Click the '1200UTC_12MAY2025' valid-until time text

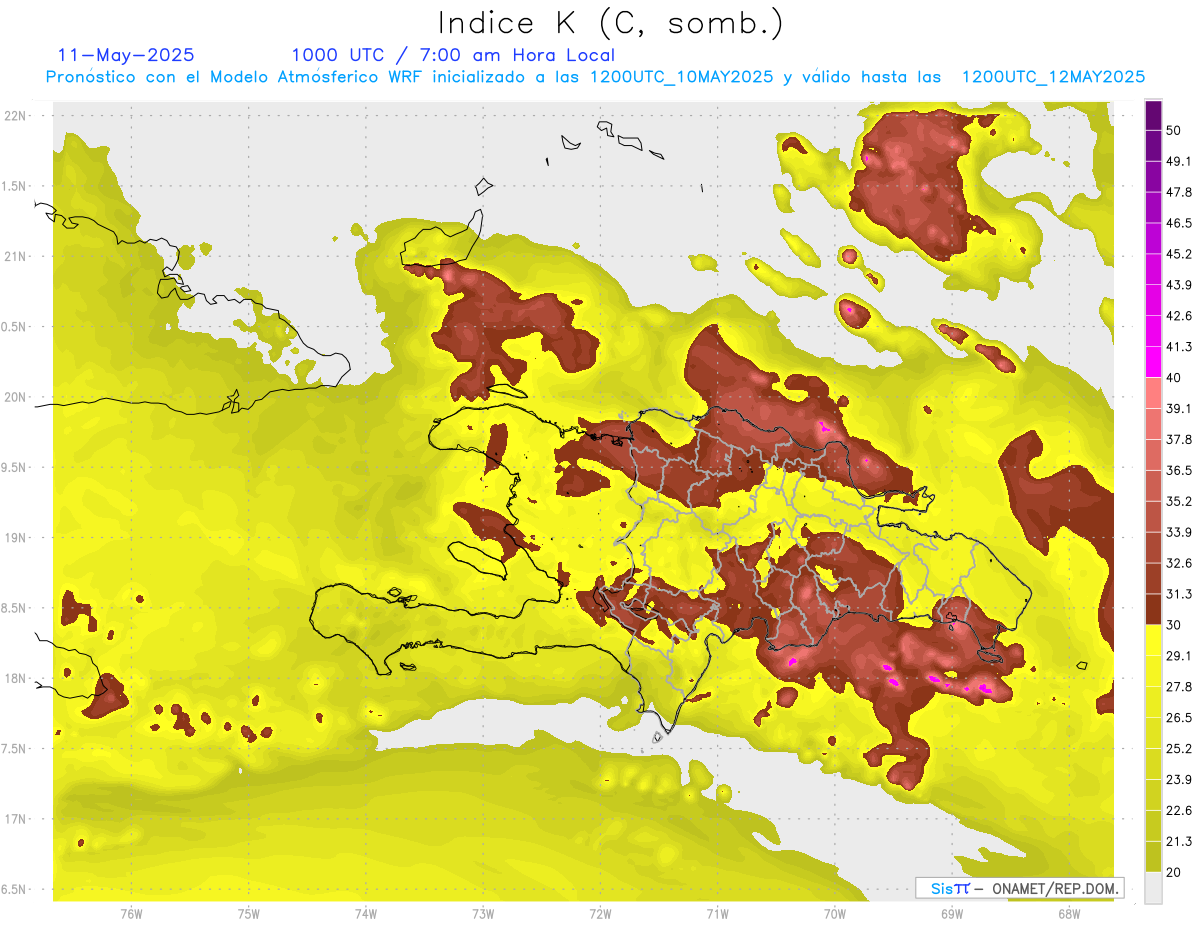(1053, 76)
